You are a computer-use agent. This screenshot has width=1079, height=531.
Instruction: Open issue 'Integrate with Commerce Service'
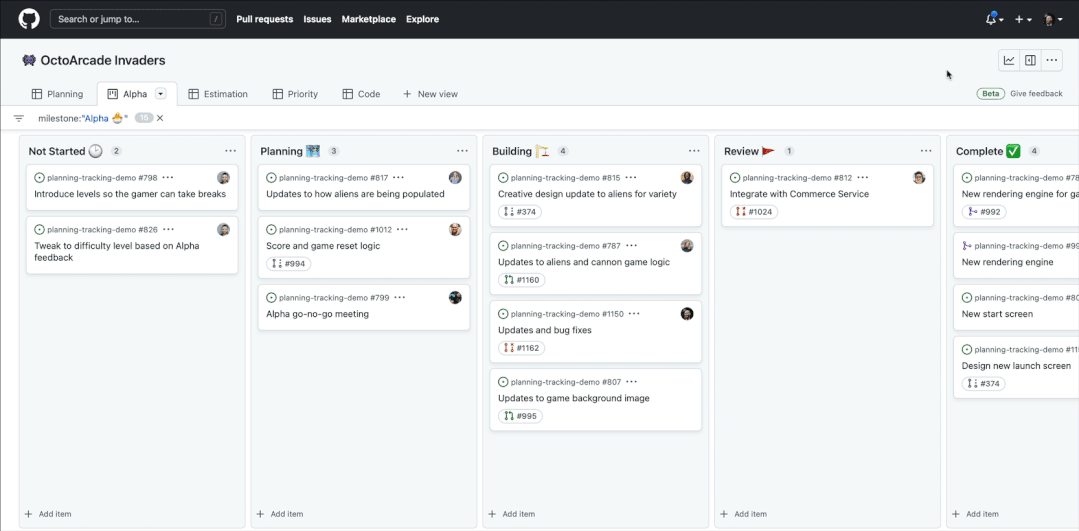800,194
